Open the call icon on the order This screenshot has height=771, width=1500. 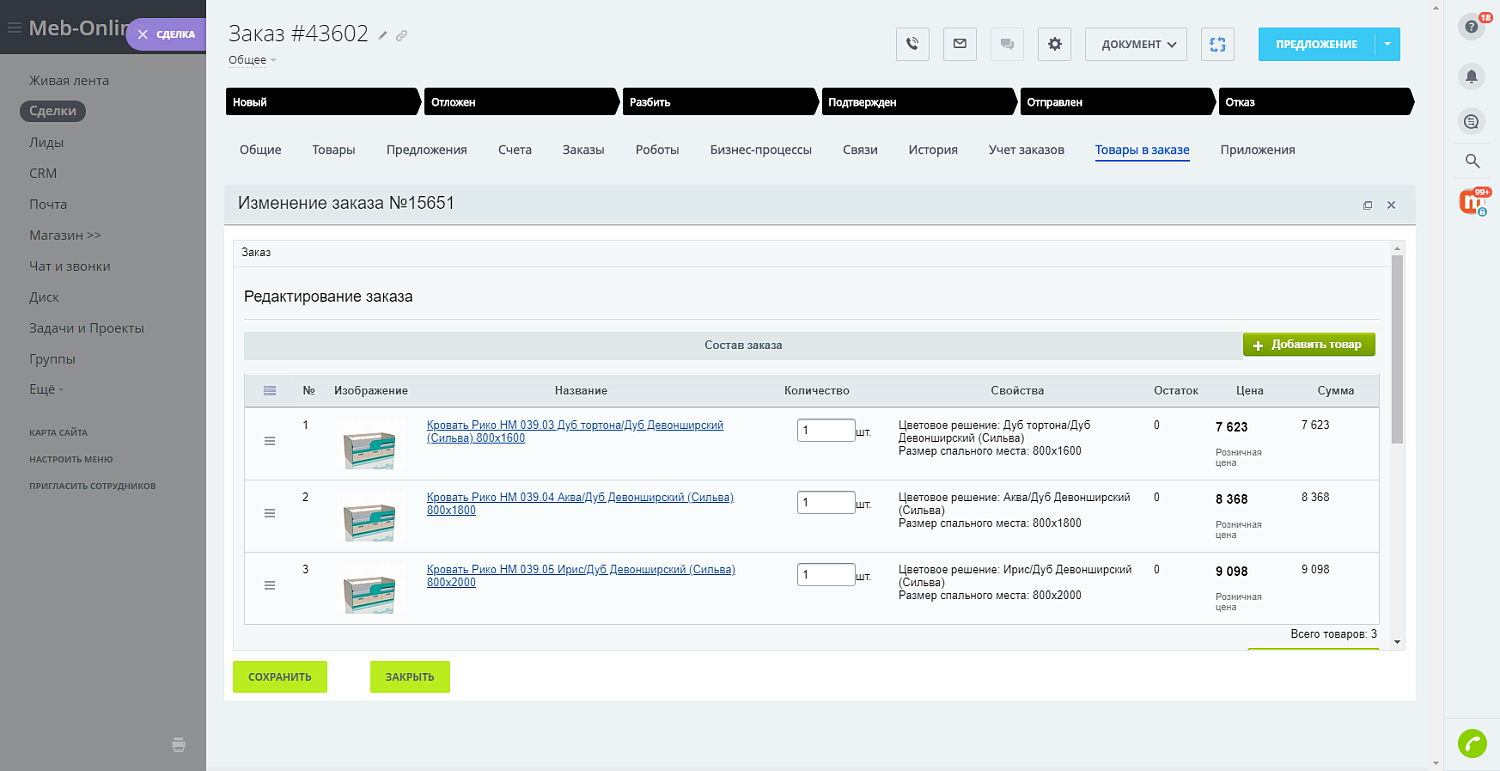click(x=912, y=44)
